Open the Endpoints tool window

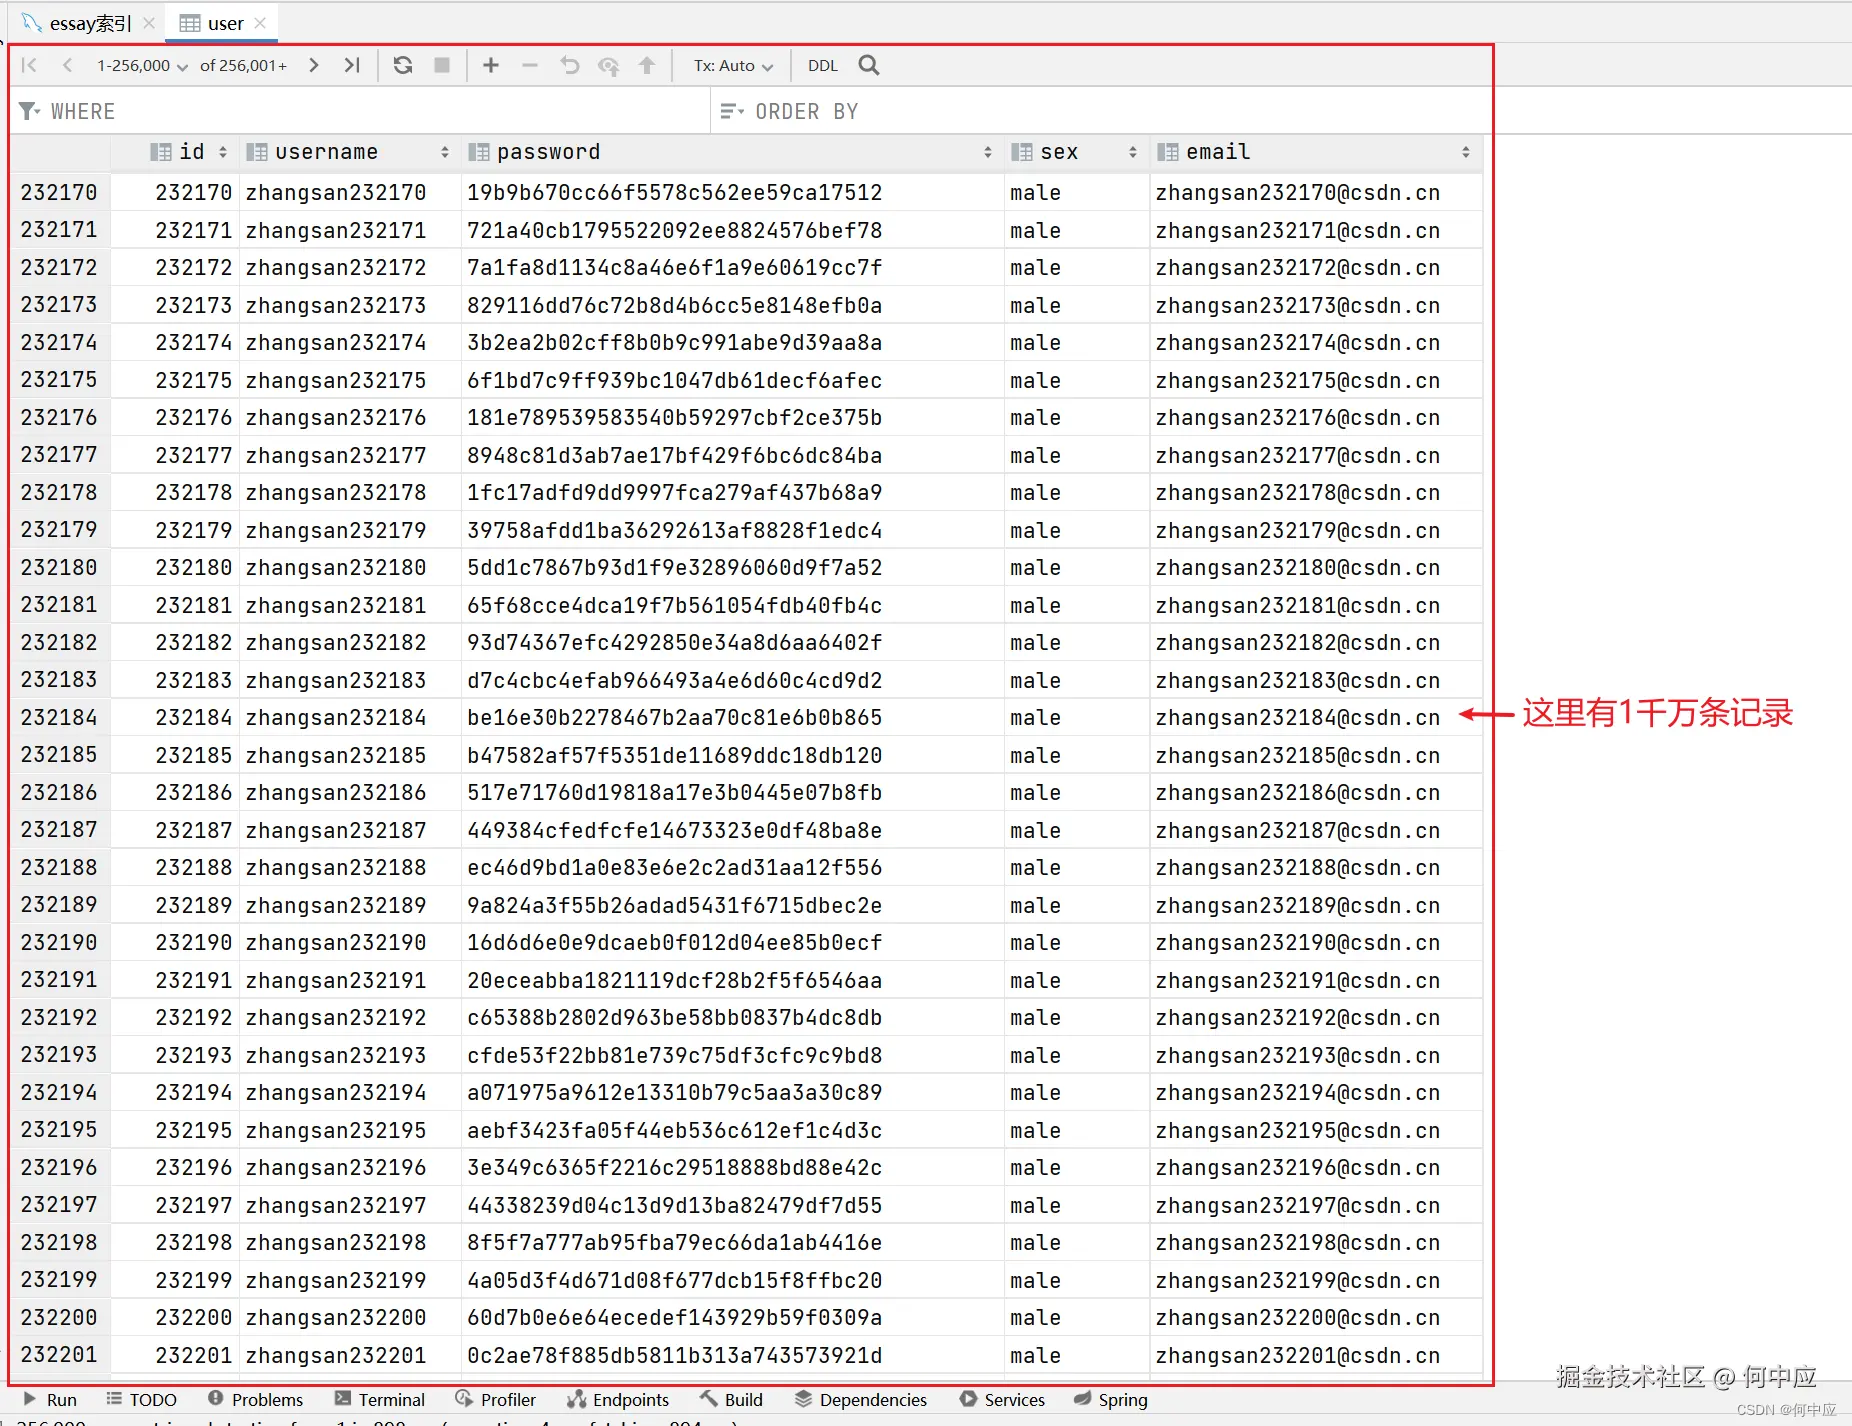coord(618,1400)
